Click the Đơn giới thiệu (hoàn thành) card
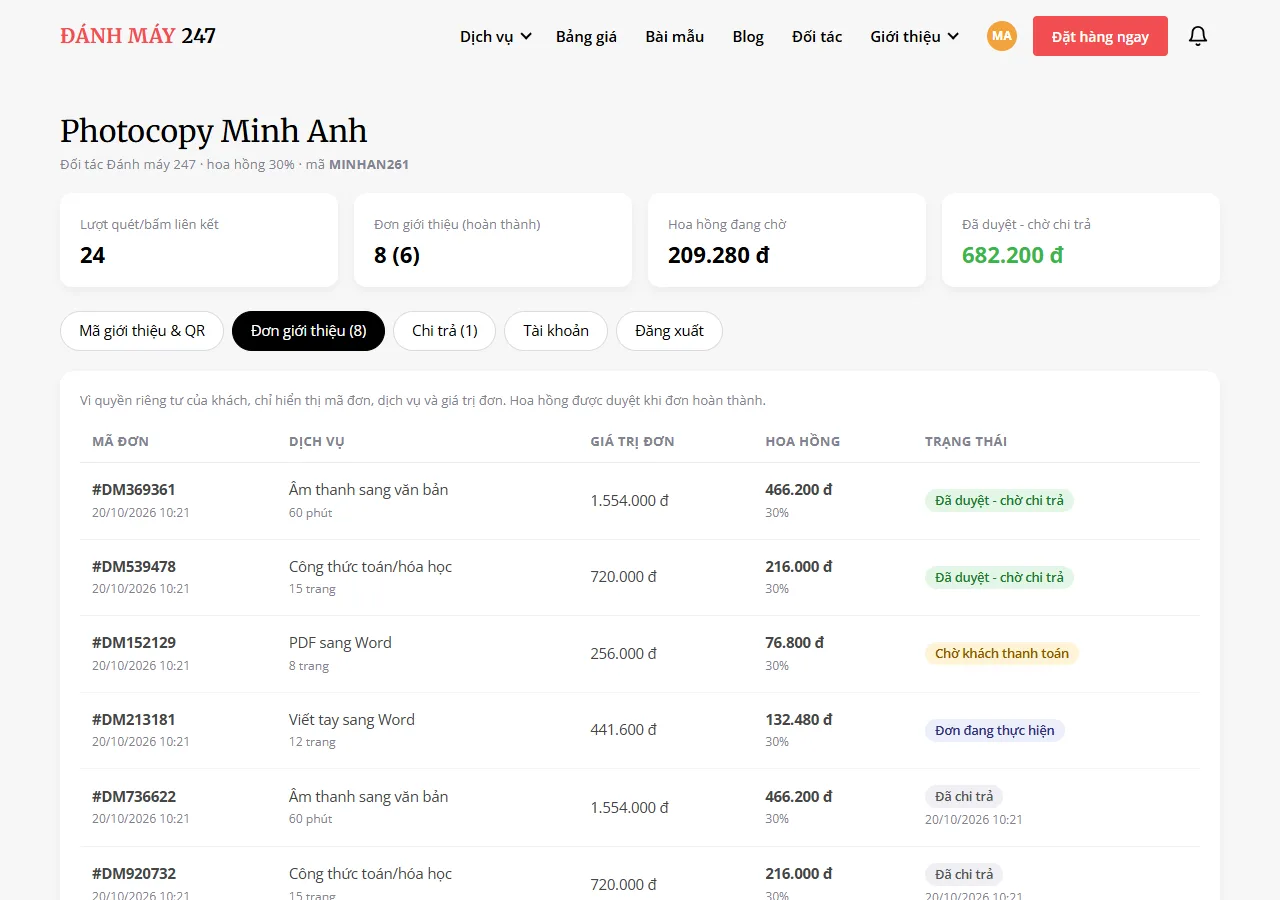Viewport: 1280px width, 900px height. (x=493, y=240)
